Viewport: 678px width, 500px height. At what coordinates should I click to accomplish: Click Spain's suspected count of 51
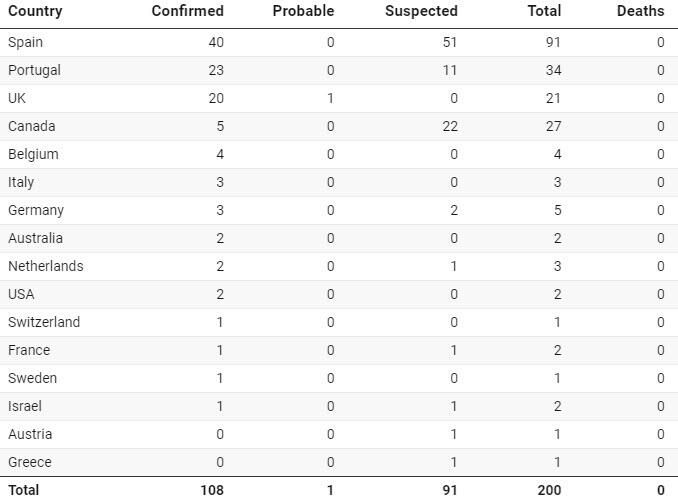click(449, 42)
